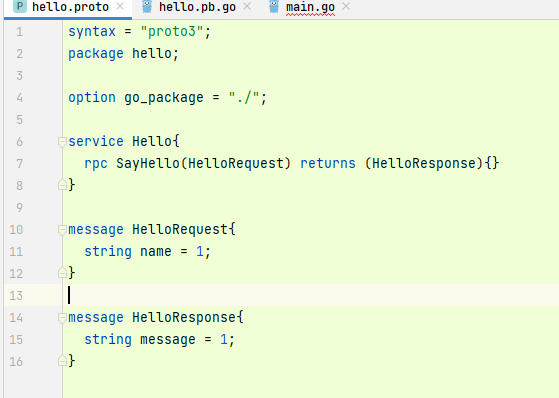
Task: Click fold end marker at line 16
Action: click(x=62, y=361)
